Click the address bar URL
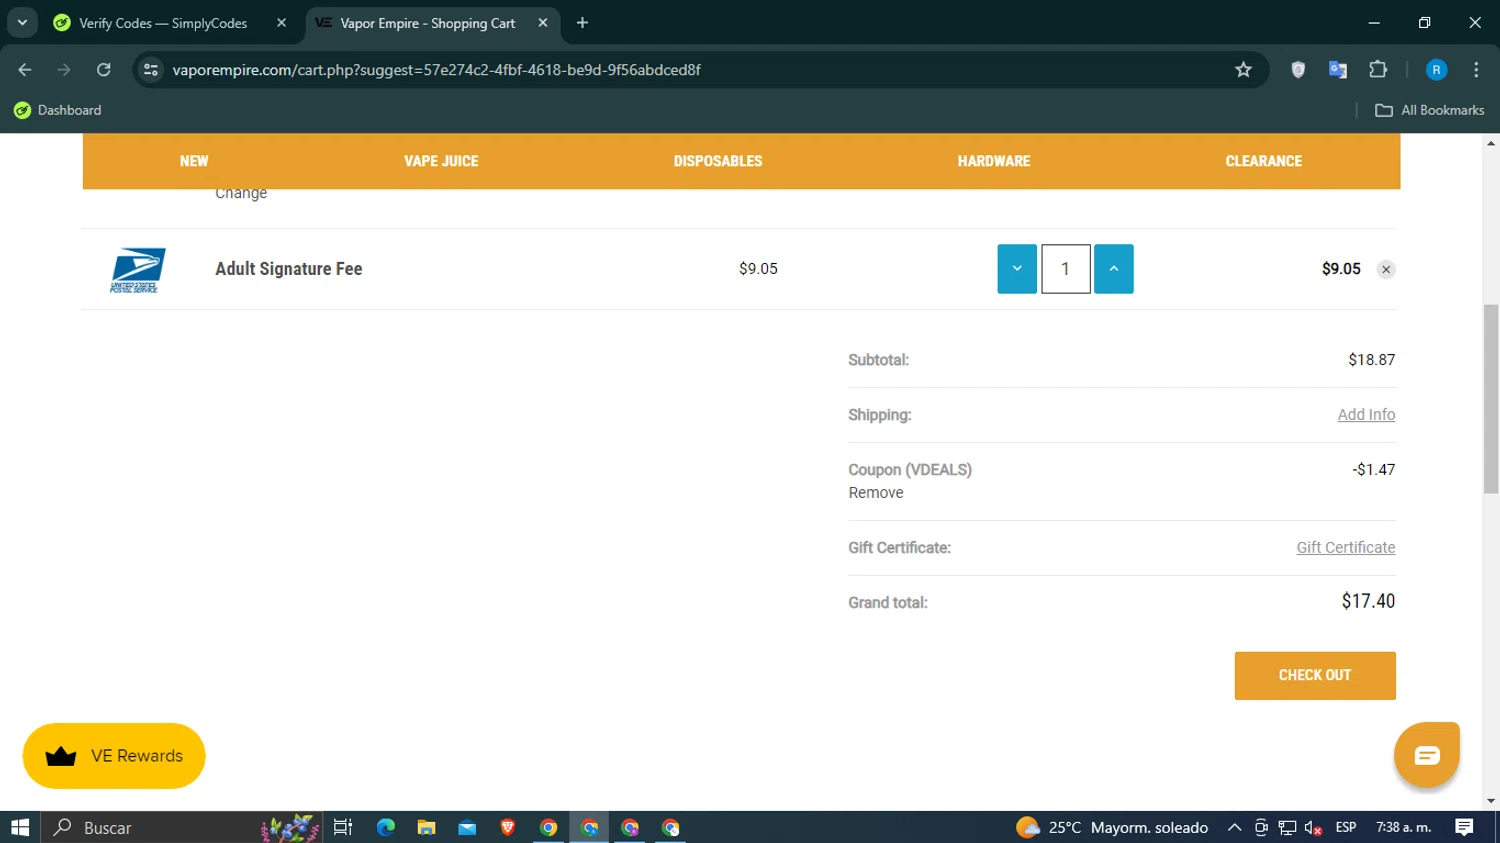1500x843 pixels. coord(436,70)
